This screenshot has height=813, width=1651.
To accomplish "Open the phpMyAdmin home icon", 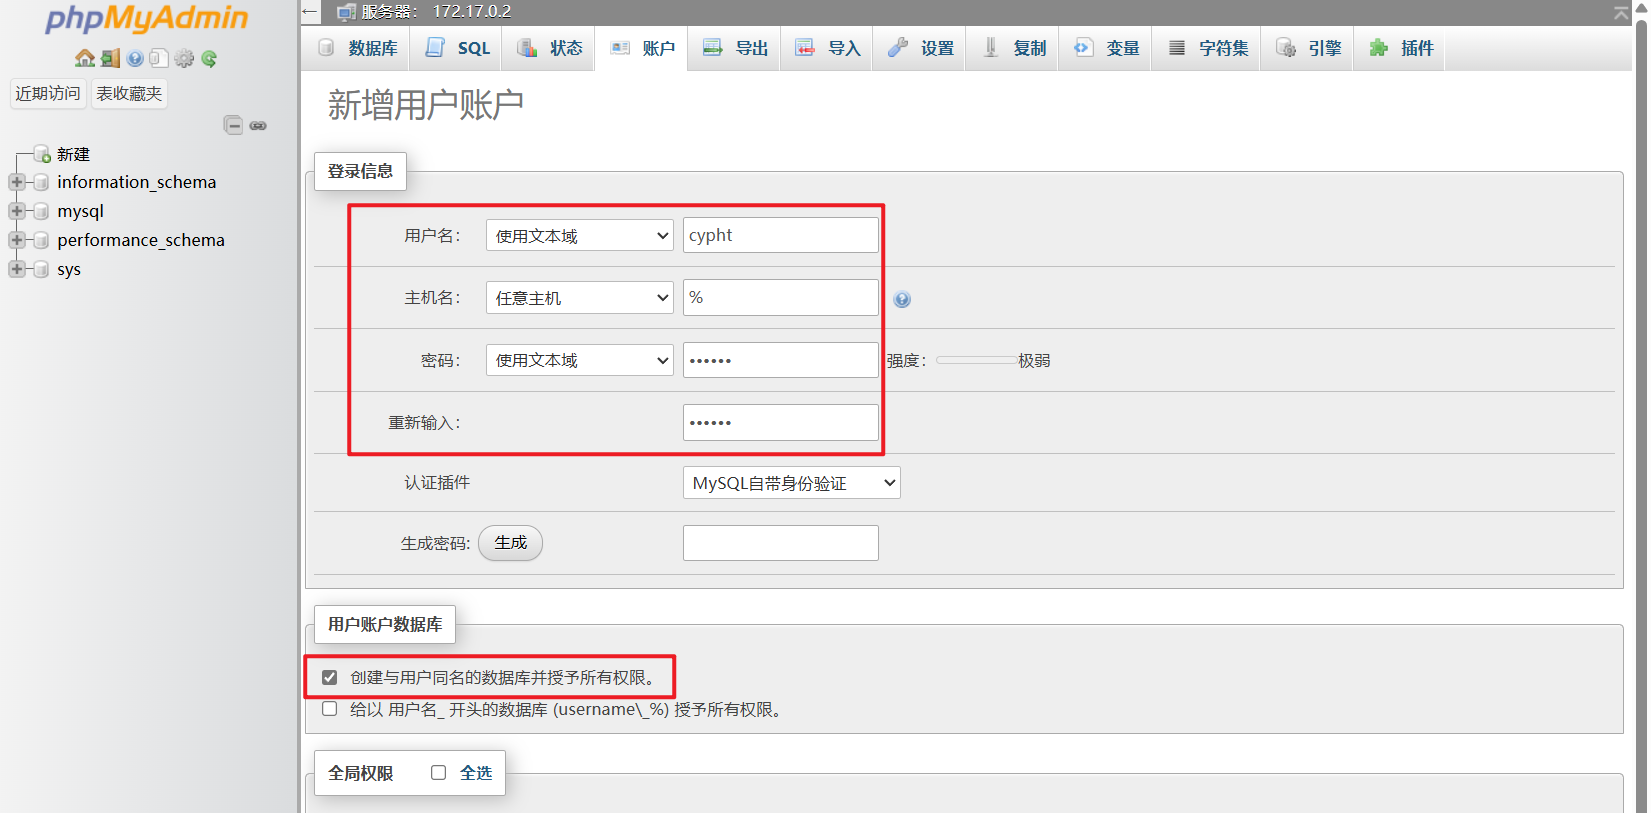I will click(x=85, y=59).
